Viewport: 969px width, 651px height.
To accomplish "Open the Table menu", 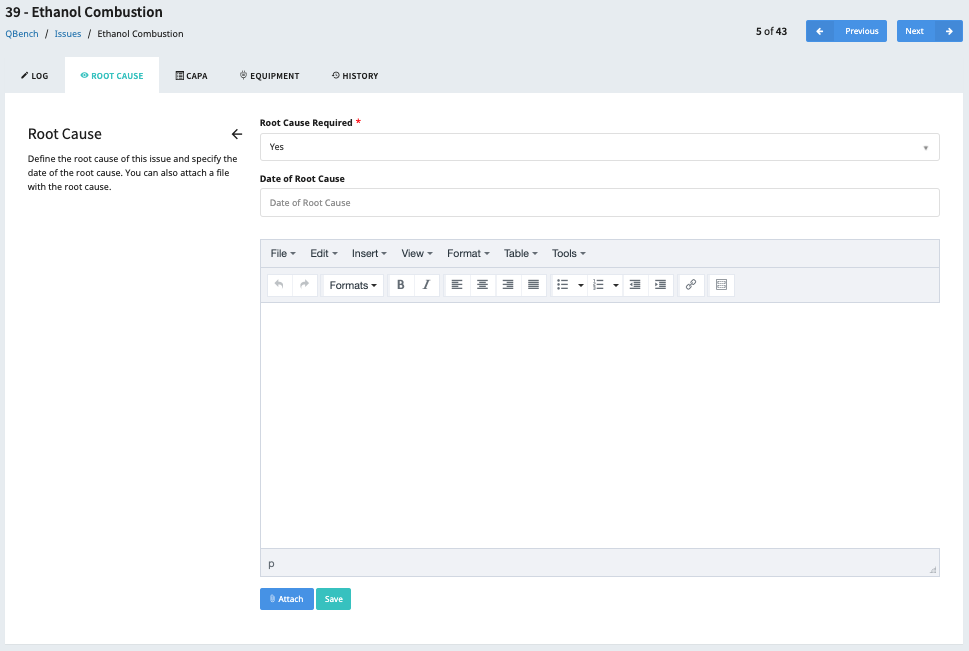I will (x=521, y=253).
